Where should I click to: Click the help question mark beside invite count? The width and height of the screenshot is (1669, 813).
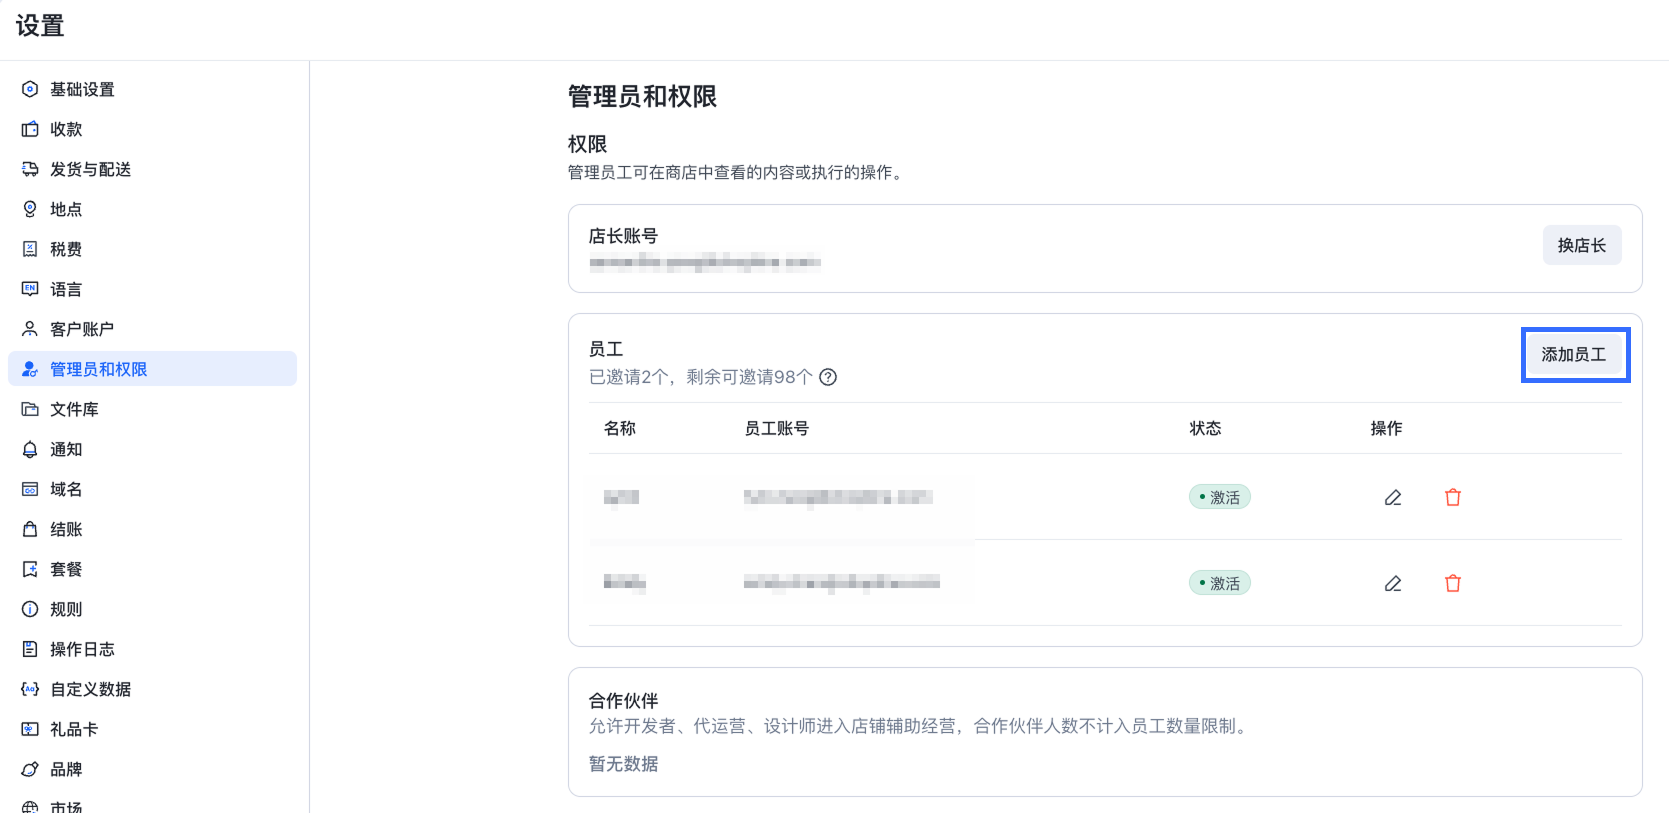pos(828,377)
